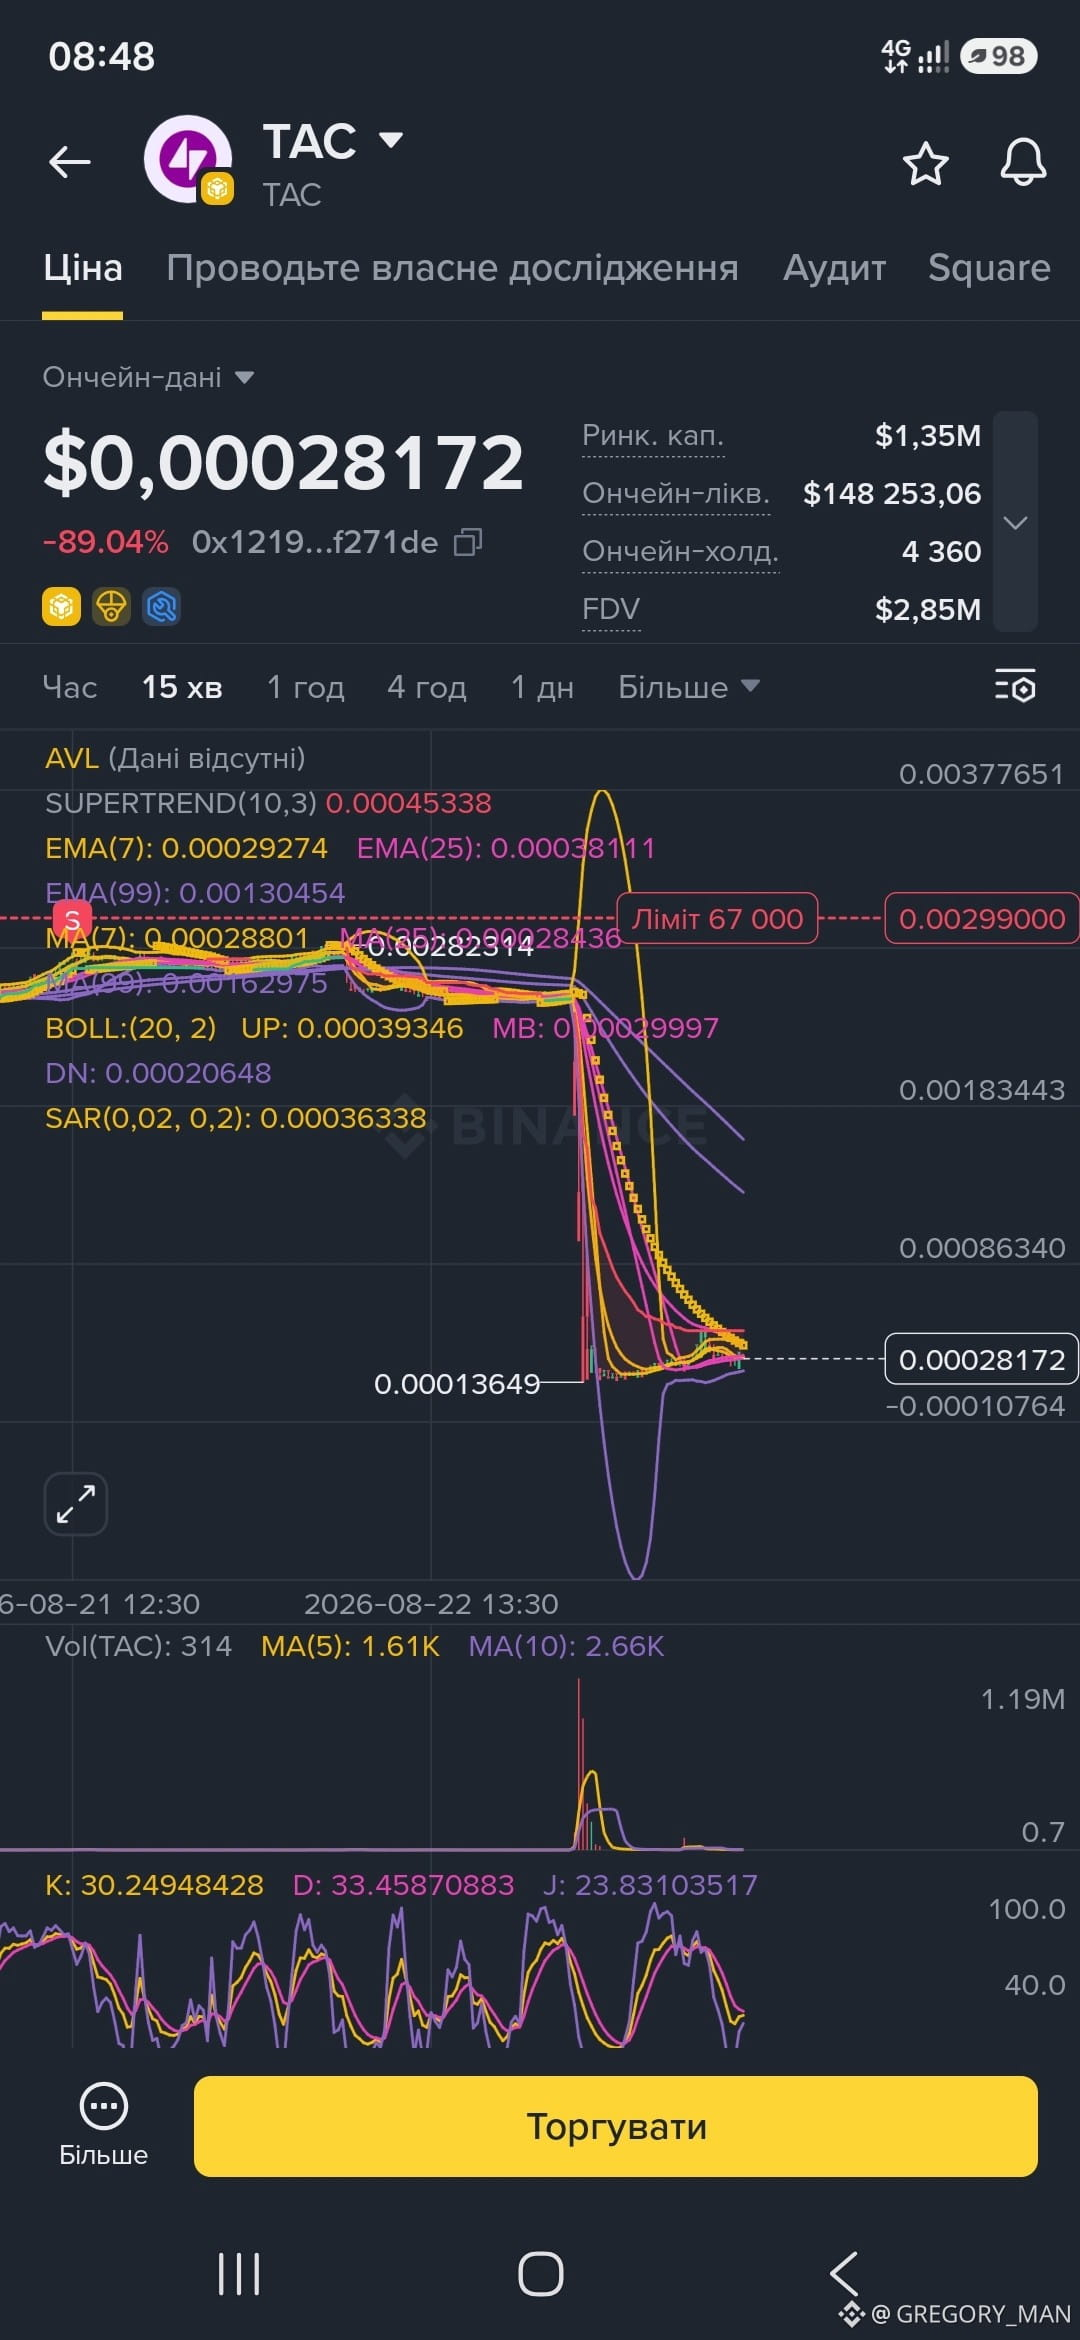1080x2340 pixels.
Task: Tap the back arrow icon
Action: [x=70, y=161]
